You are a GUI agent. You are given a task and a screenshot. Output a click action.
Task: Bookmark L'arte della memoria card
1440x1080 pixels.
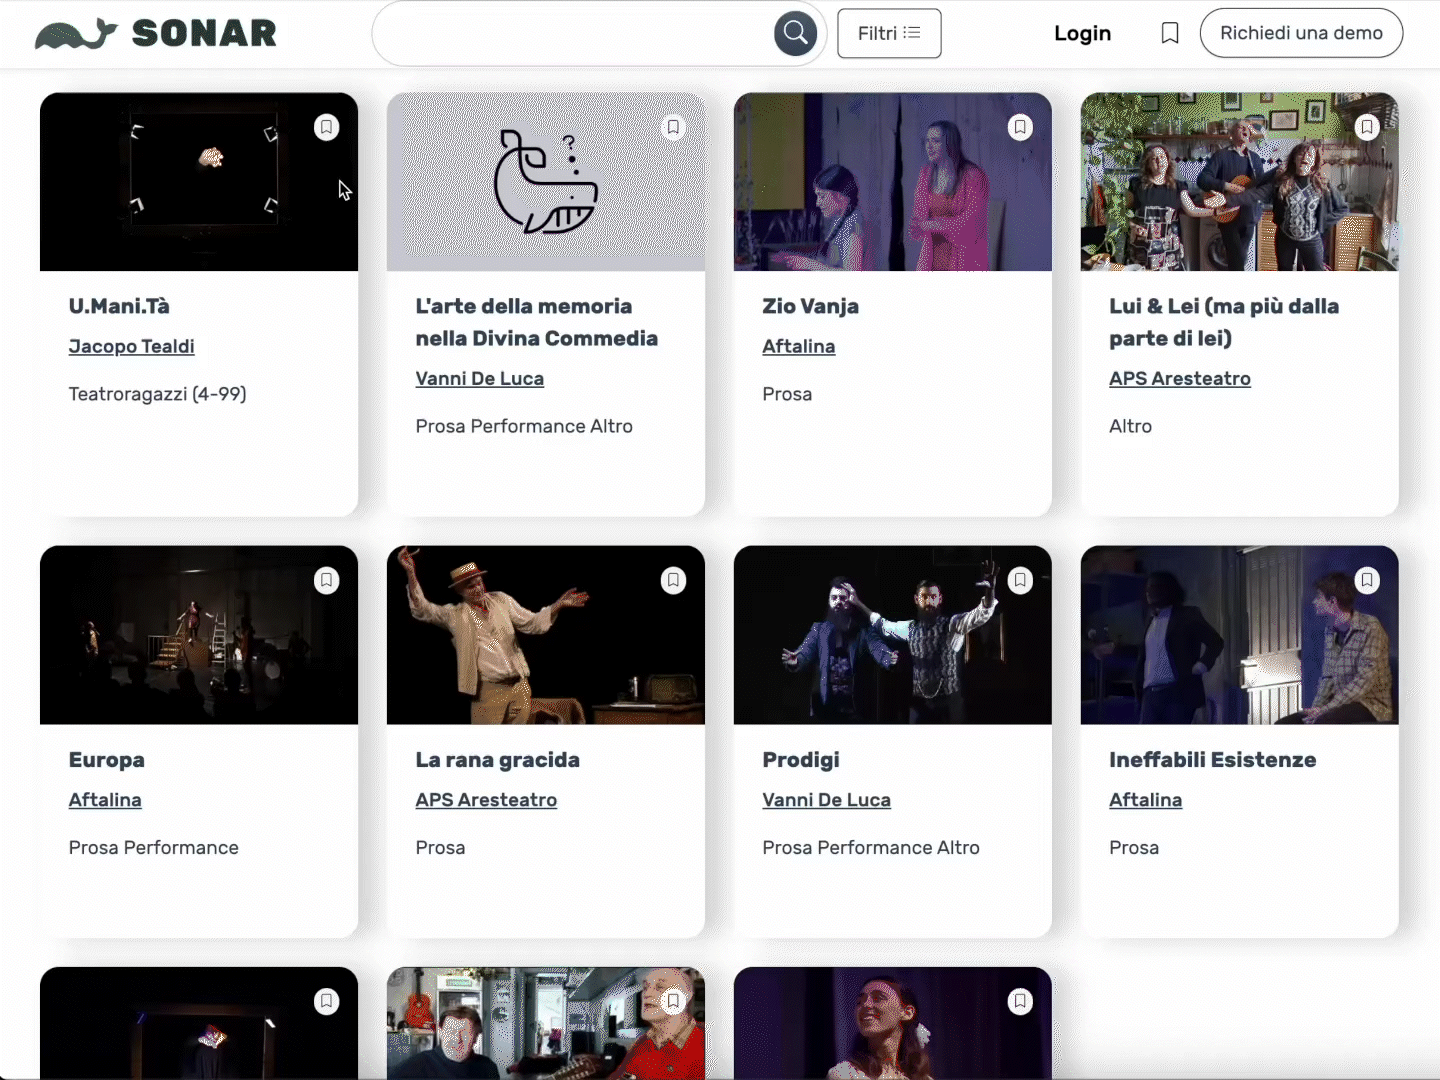click(x=673, y=127)
